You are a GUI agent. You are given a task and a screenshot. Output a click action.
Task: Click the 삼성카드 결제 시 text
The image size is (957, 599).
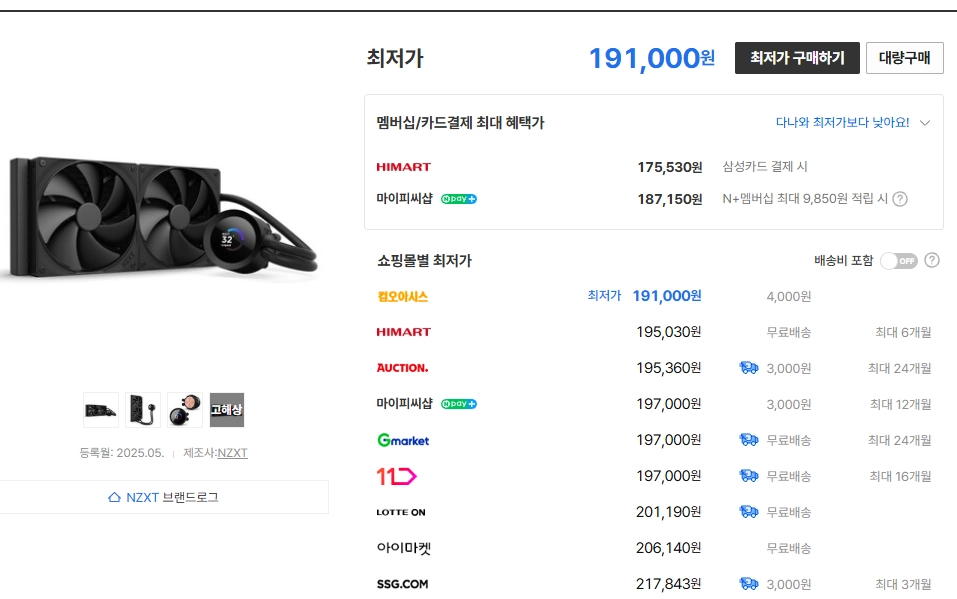pyautogui.click(x=765, y=167)
